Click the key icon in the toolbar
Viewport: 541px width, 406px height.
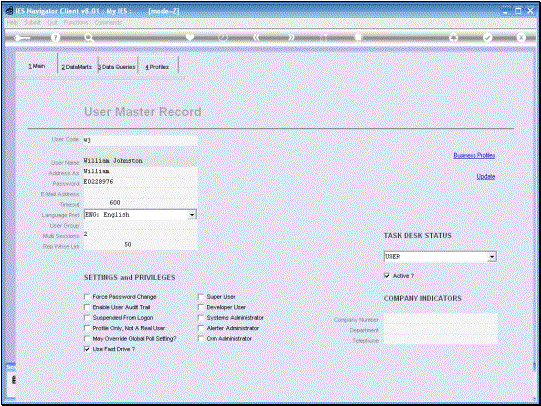(x=22, y=38)
